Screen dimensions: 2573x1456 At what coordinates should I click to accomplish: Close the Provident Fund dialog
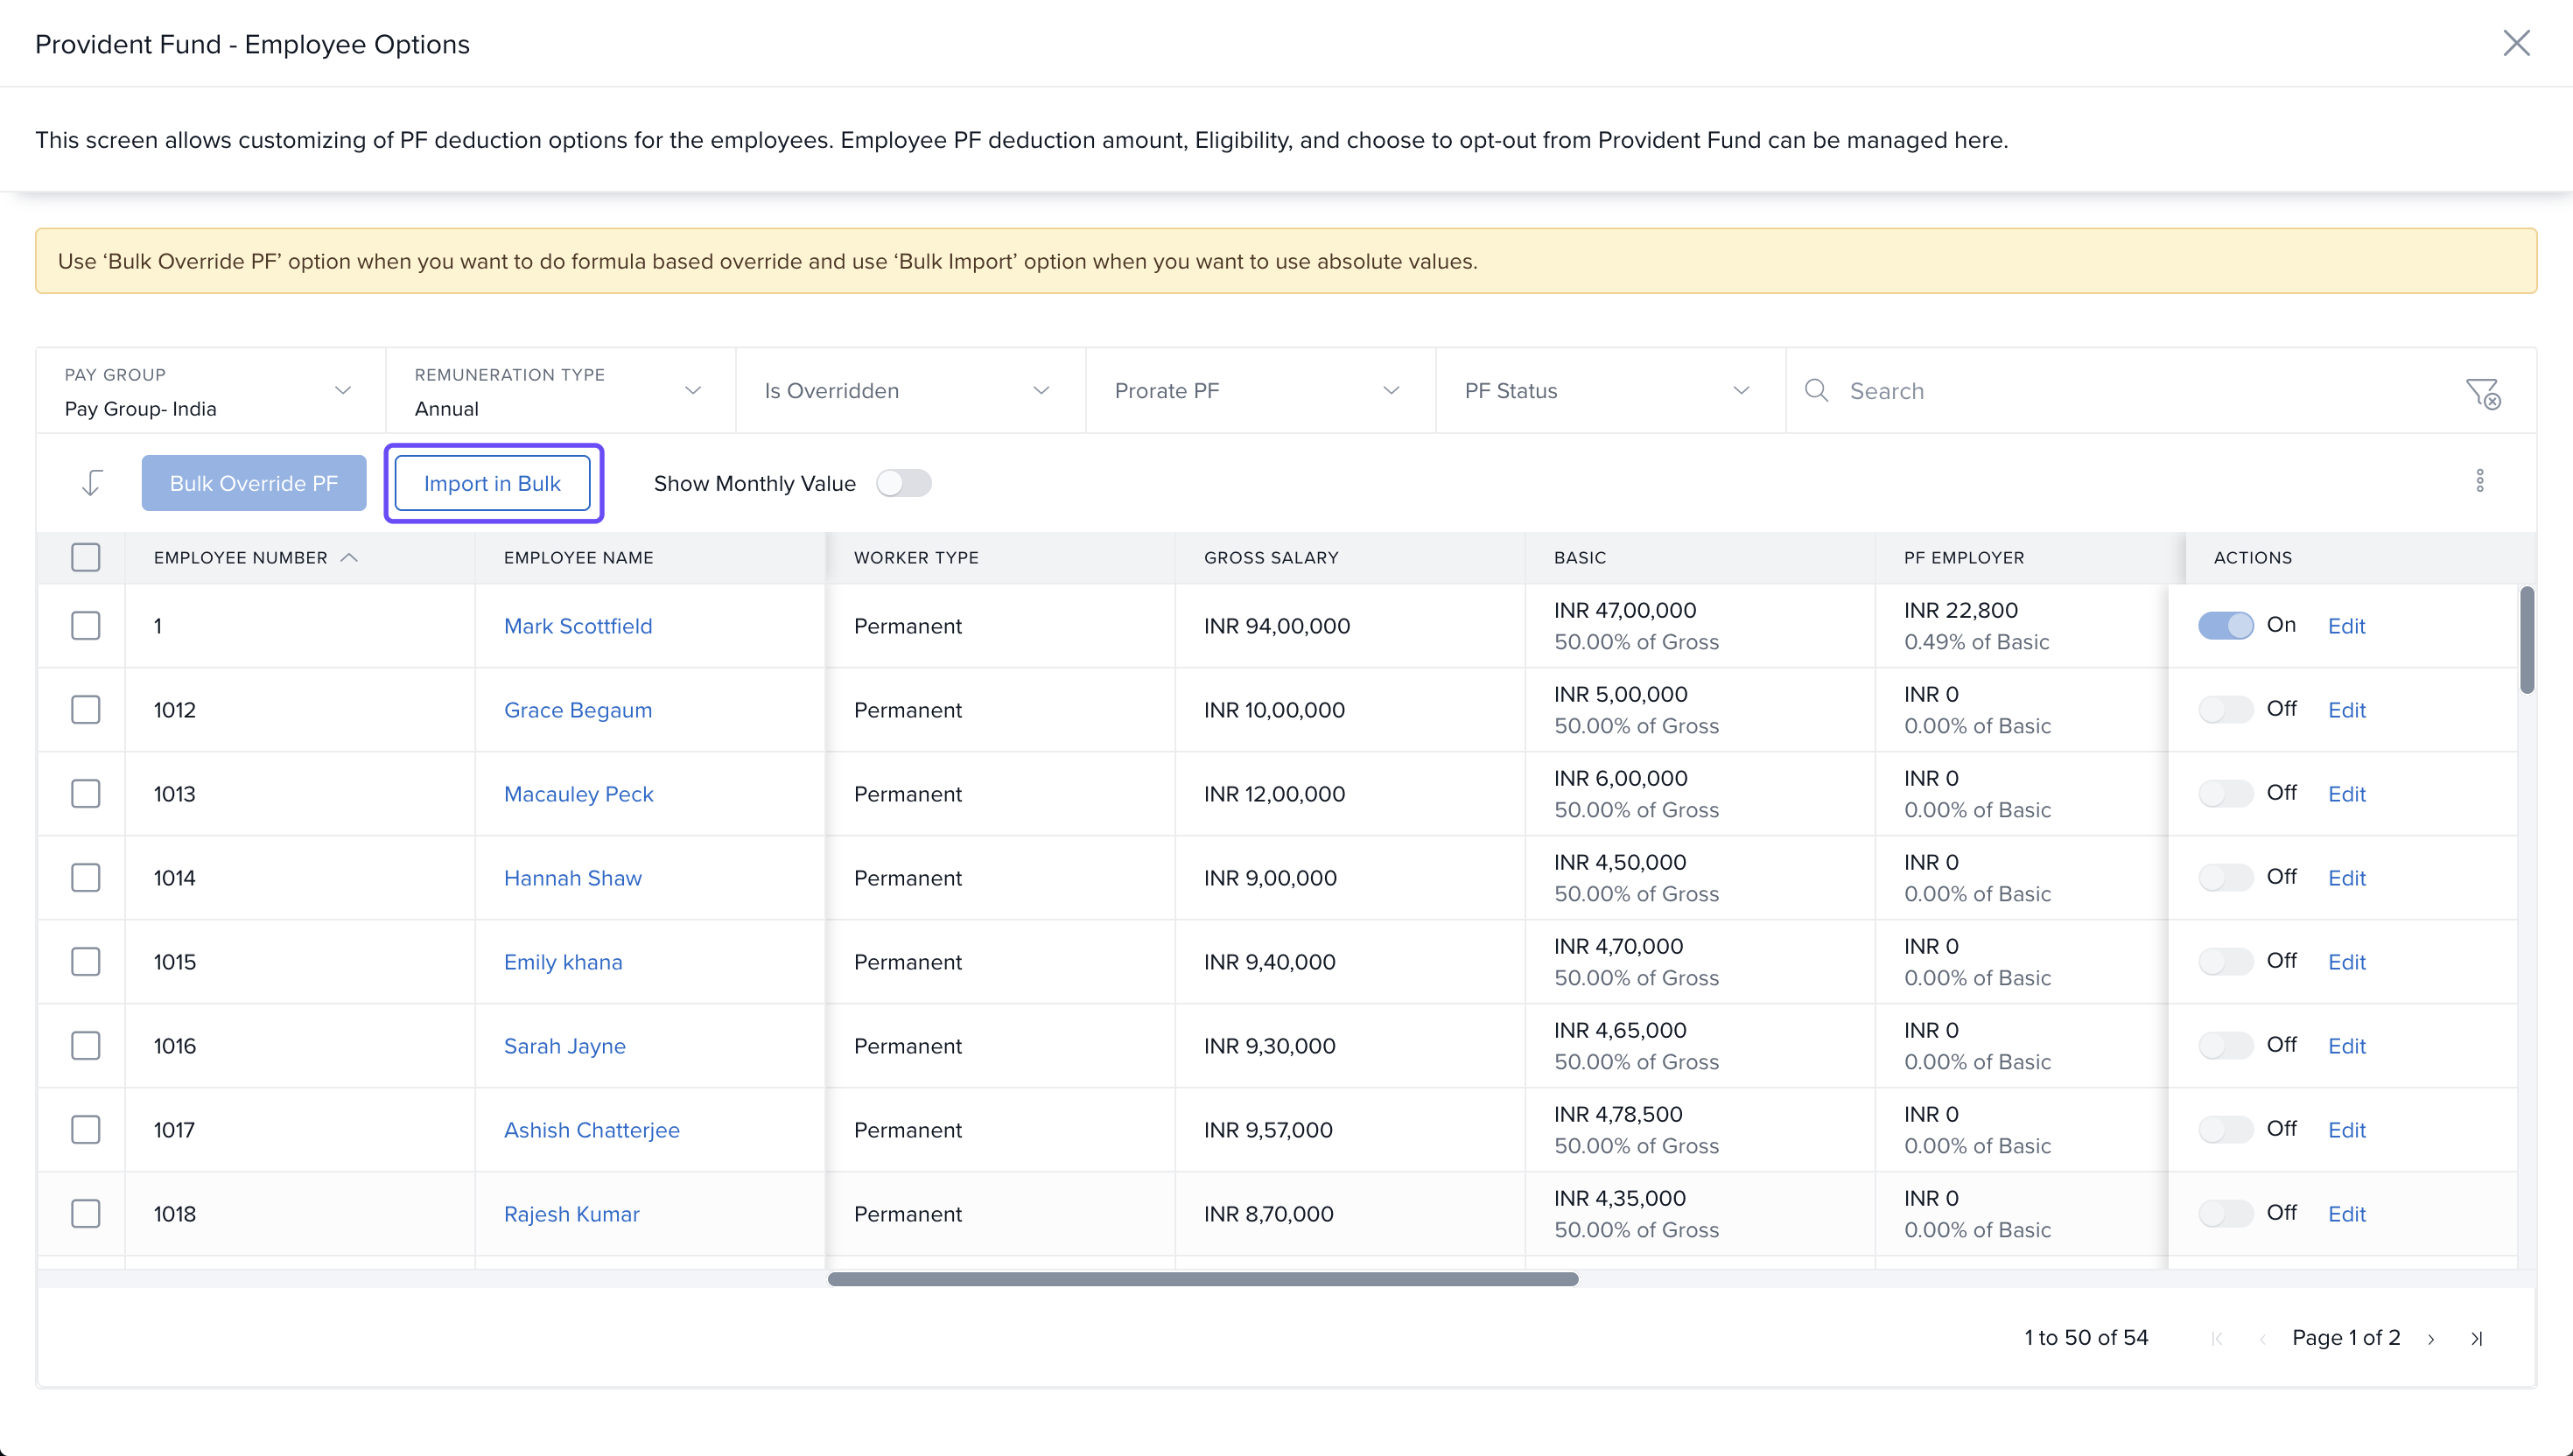[2515, 43]
